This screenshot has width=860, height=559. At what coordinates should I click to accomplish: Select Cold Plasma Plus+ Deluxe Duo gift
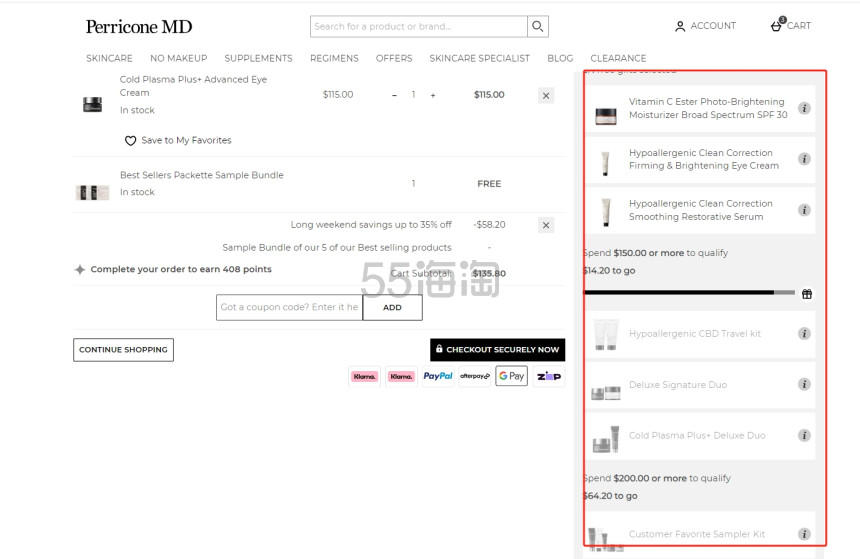tap(700, 436)
